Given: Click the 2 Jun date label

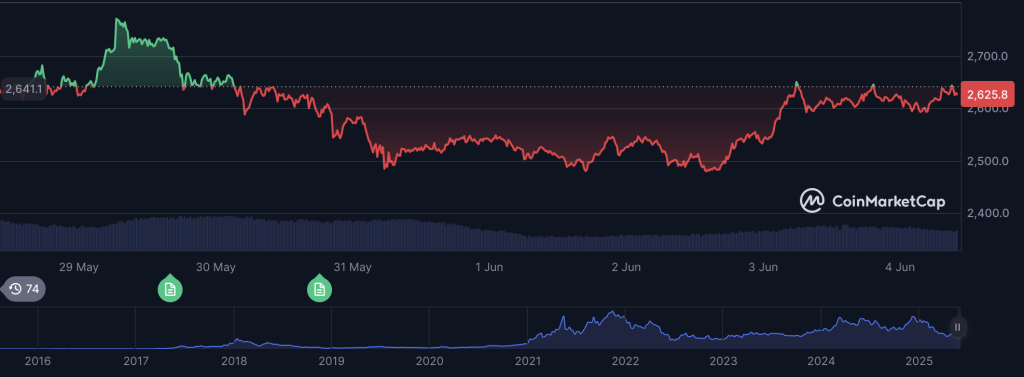Looking at the screenshot, I should click(x=627, y=267).
